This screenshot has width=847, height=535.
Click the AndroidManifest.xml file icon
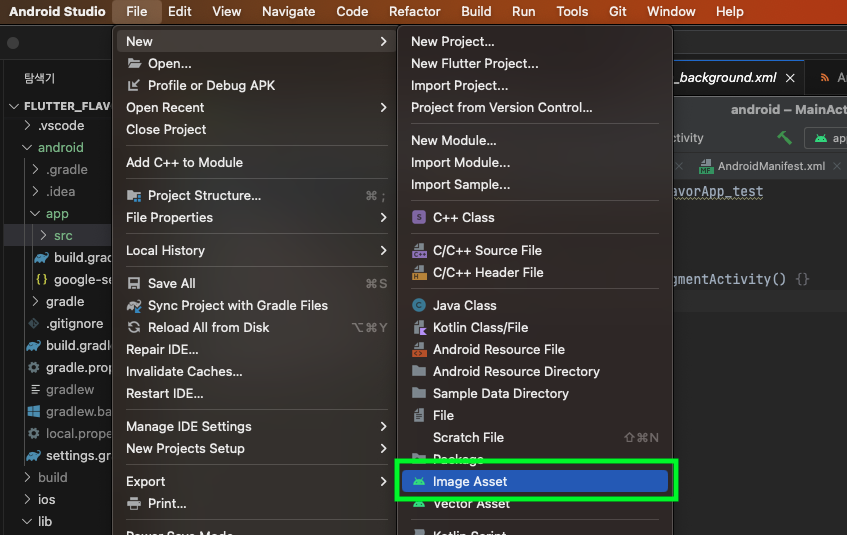[706, 166]
